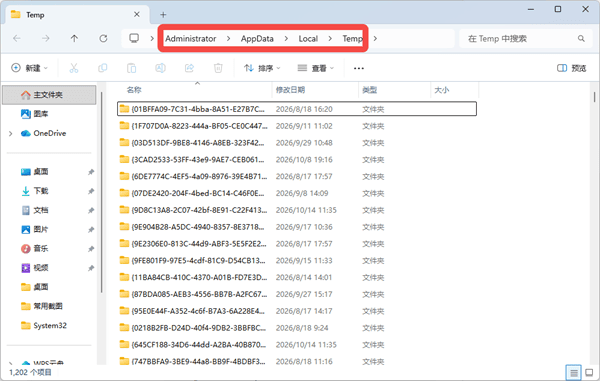600x381 pixels.
Task: Select folder {1F707D0A-8223-444a-BF05-CE0C447...
Action: [x=297, y=126]
